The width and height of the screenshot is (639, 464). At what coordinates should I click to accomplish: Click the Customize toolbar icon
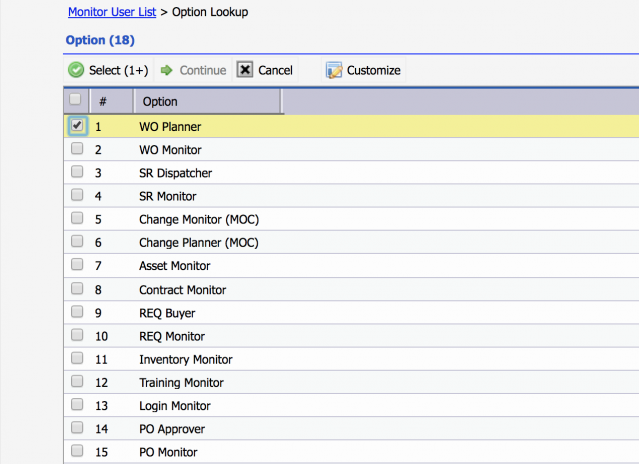tap(334, 70)
